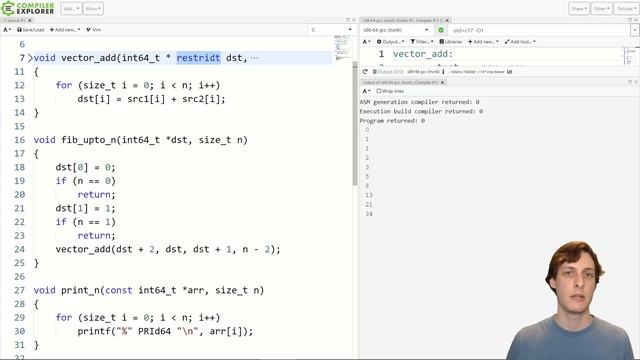This screenshot has width=640, height=360.
Task: Open the Policies dropdown menu
Action: coord(626,9)
